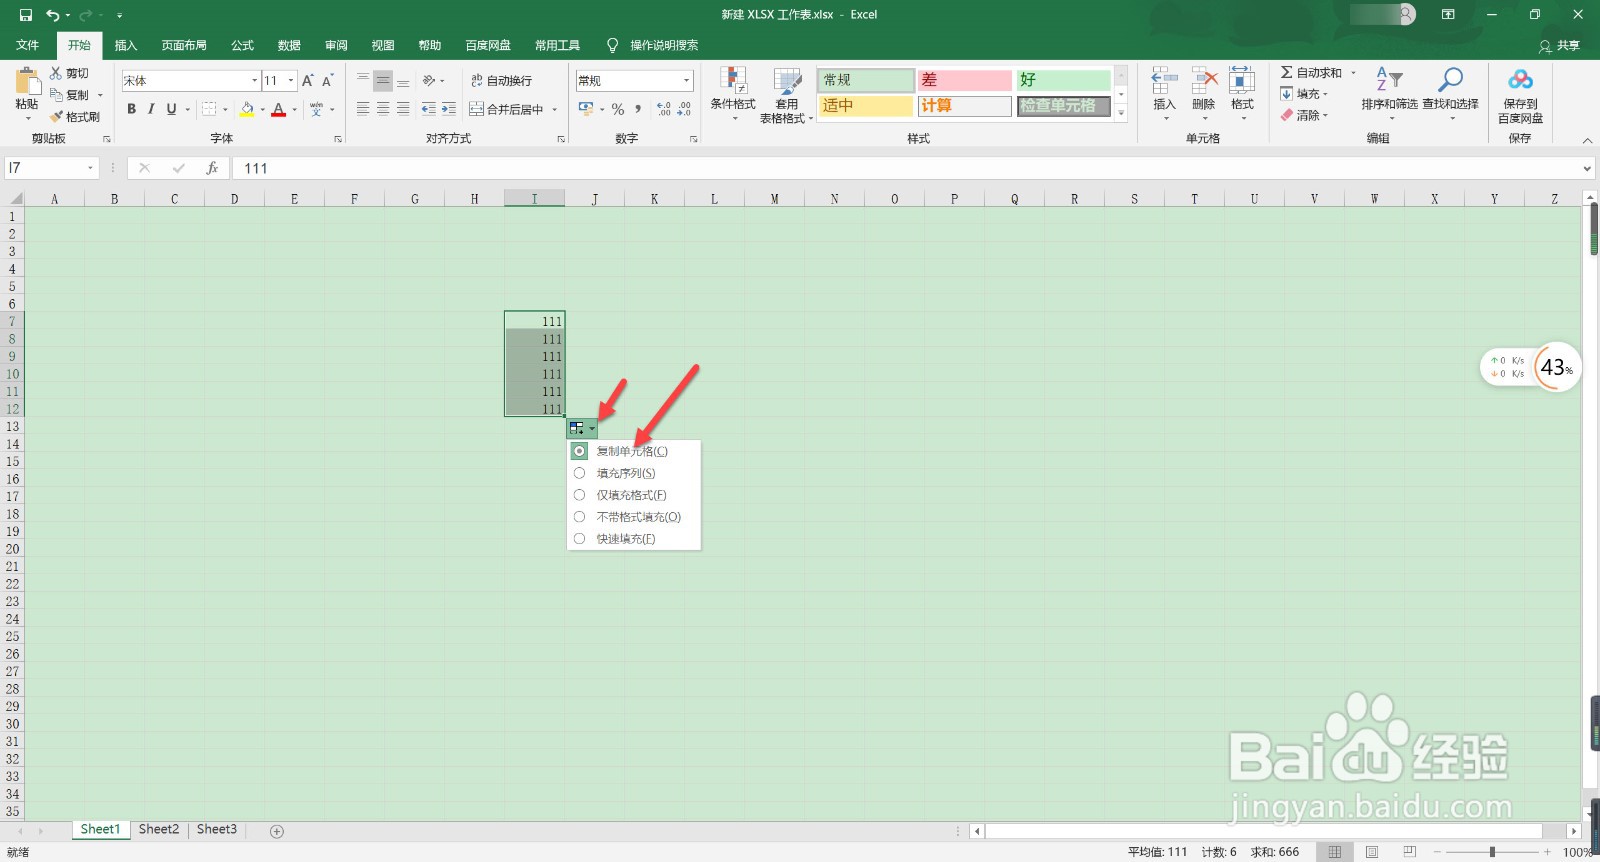Image resolution: width=1600 pixels, height=862 pixels.
Task: Open the font name dropdown
Action: tap(254, 81)
